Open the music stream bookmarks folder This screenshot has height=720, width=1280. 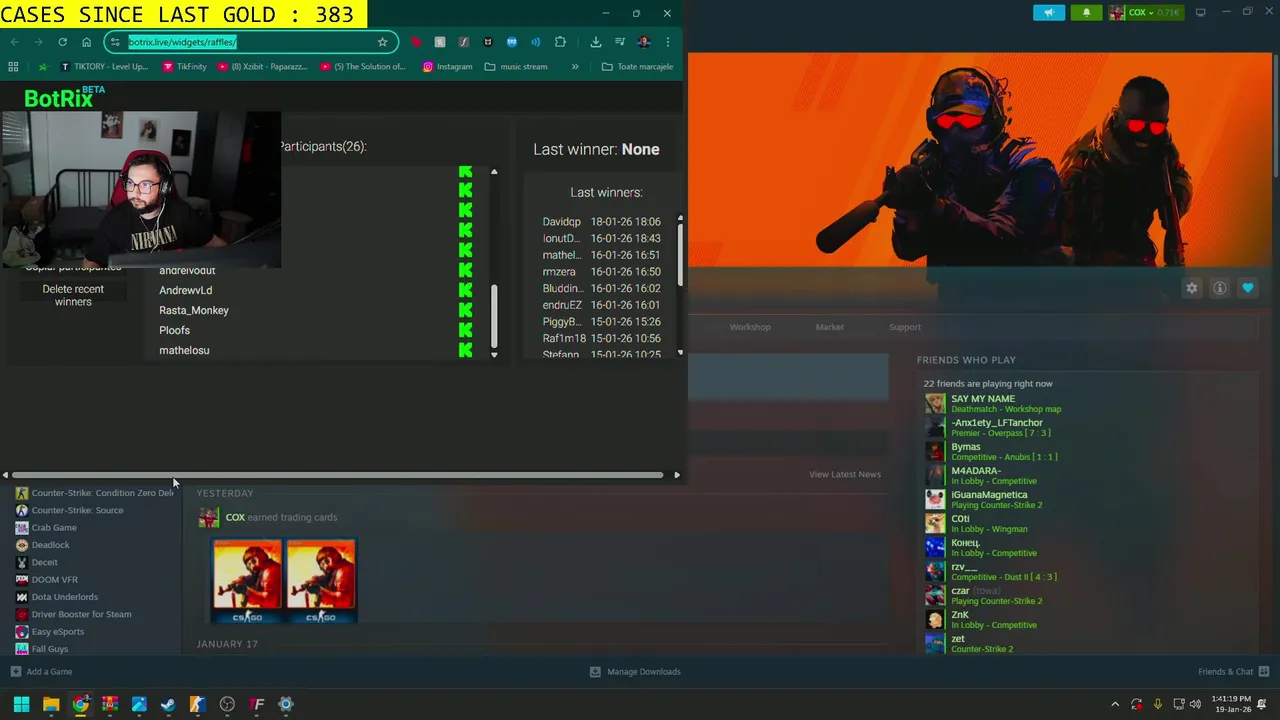point(516,67)
